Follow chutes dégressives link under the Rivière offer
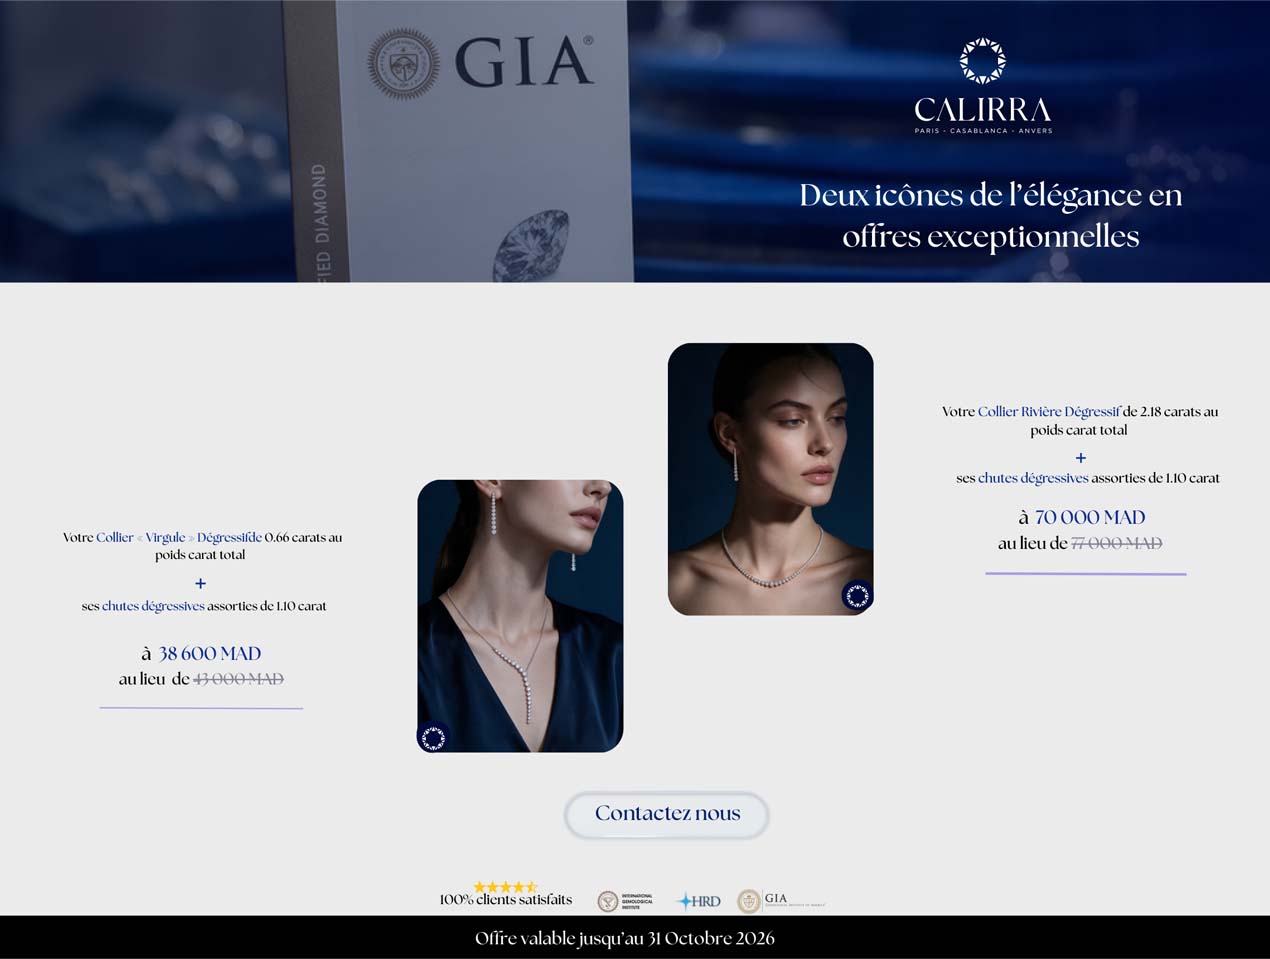1270x959 pixels. (1033, 478)
